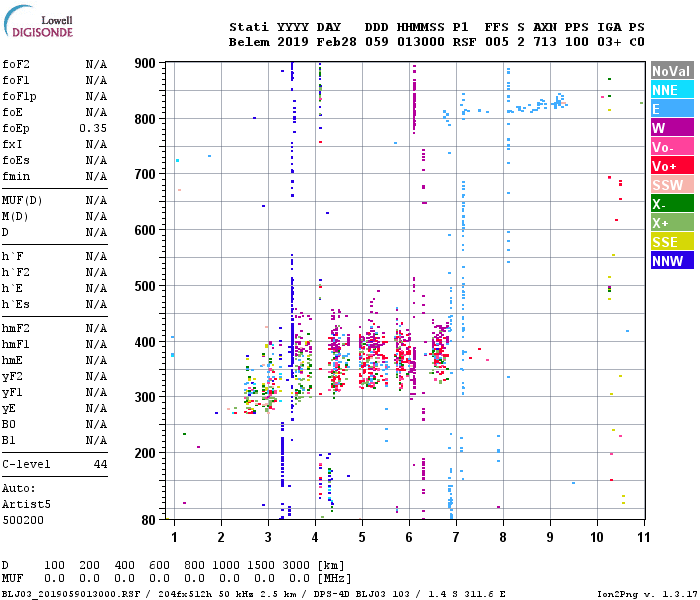This screenshot has height=600, width=700.
Task: Click the B1 parameter label
Action: point(9,441)
